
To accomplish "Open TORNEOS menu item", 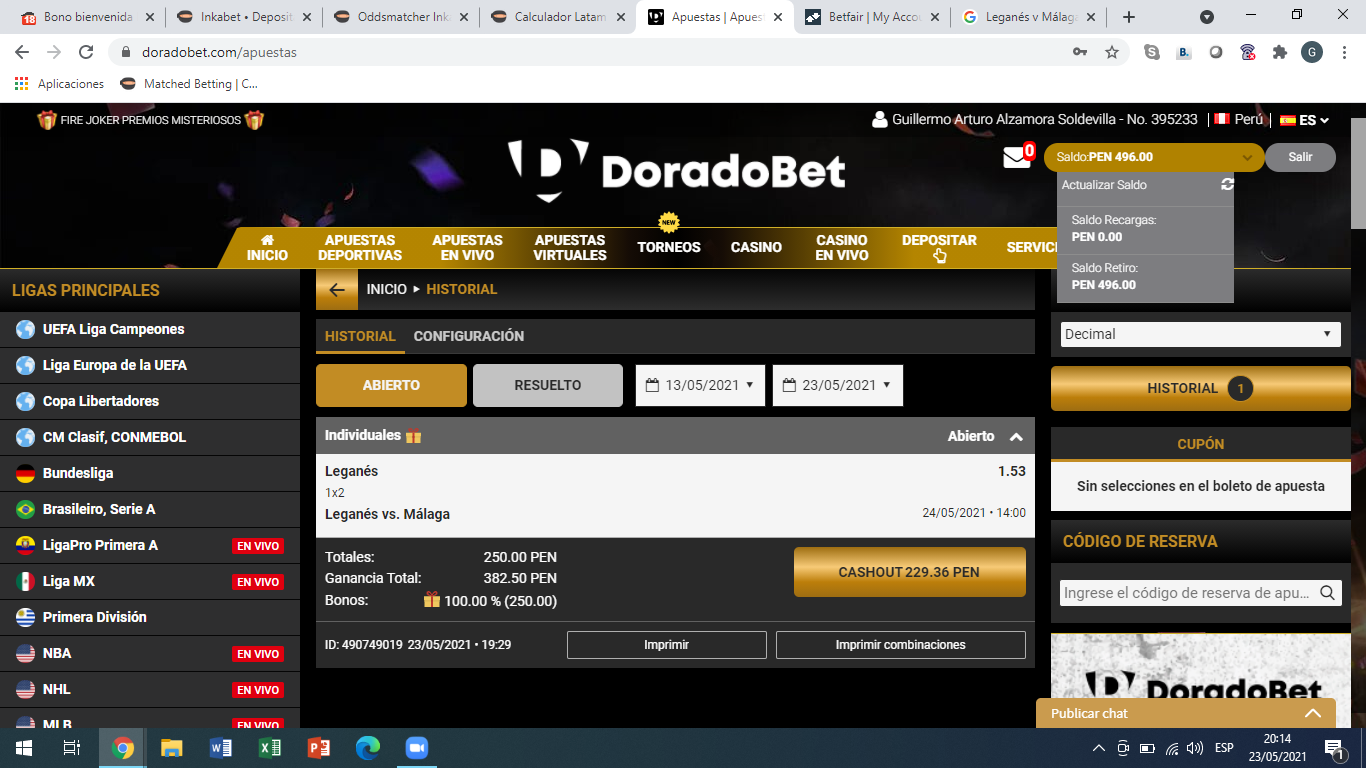I will pos(669,247).
